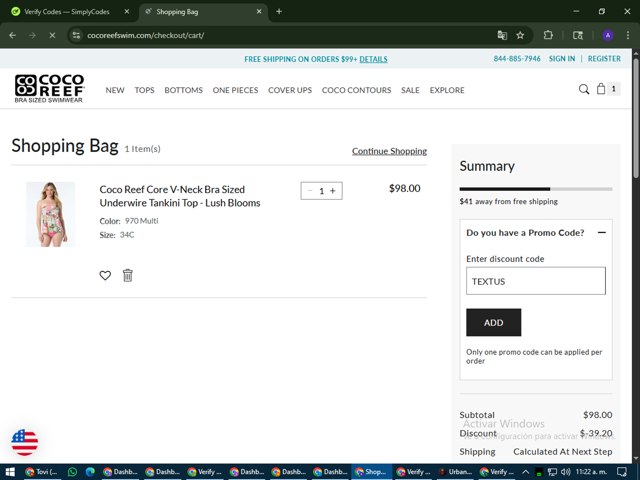The width and height of the screenshot is (640, 480).
Task: Click the '$41 away from free shipping' text
Action: (x=508, y=201)
